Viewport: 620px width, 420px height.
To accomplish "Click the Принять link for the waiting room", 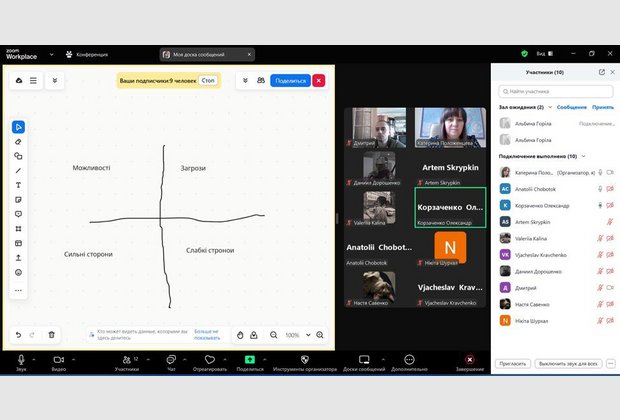I will pos(603,107).
